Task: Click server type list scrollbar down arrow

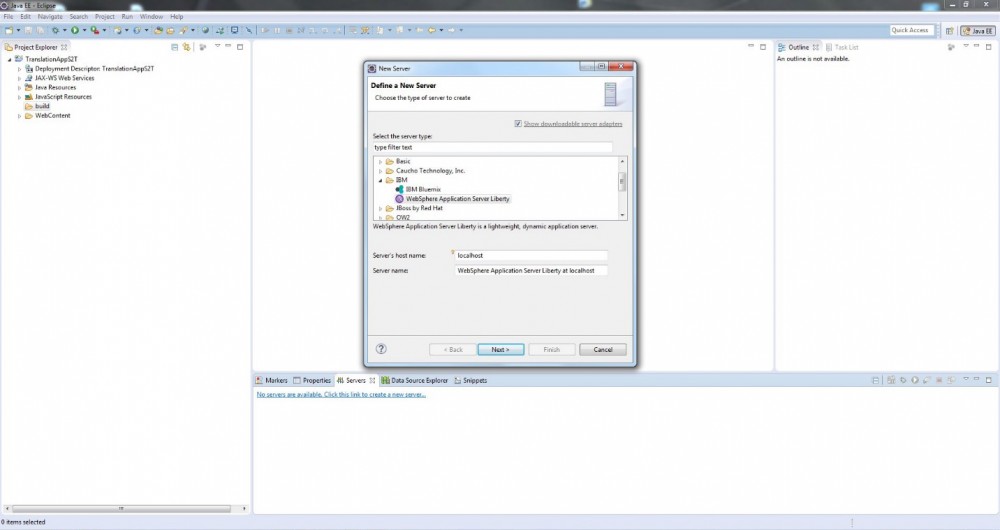Action: pyautogui.click(x=622, y=216)
